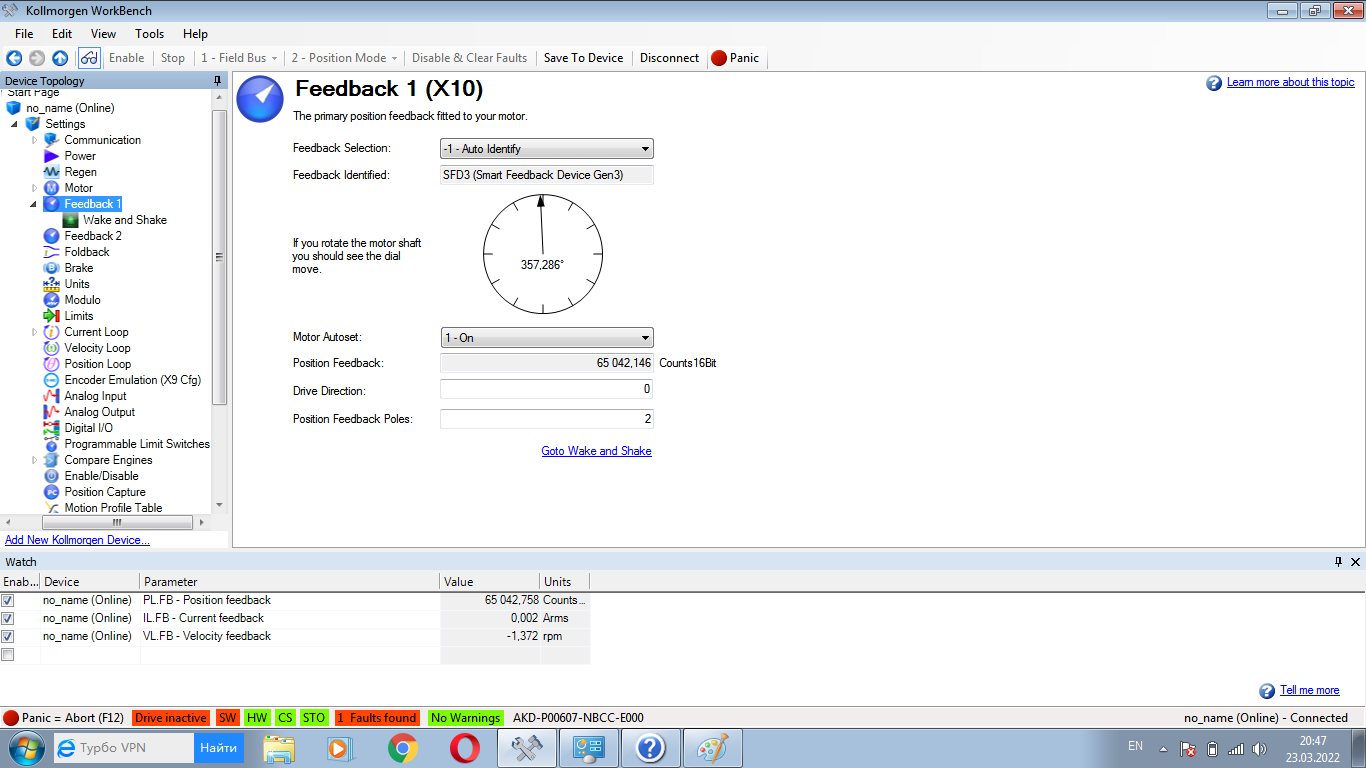The height and width of the screenshot is (768, 1366).
Task: Click the Position Feedback Poles field
Action: [x=547, y=419]
